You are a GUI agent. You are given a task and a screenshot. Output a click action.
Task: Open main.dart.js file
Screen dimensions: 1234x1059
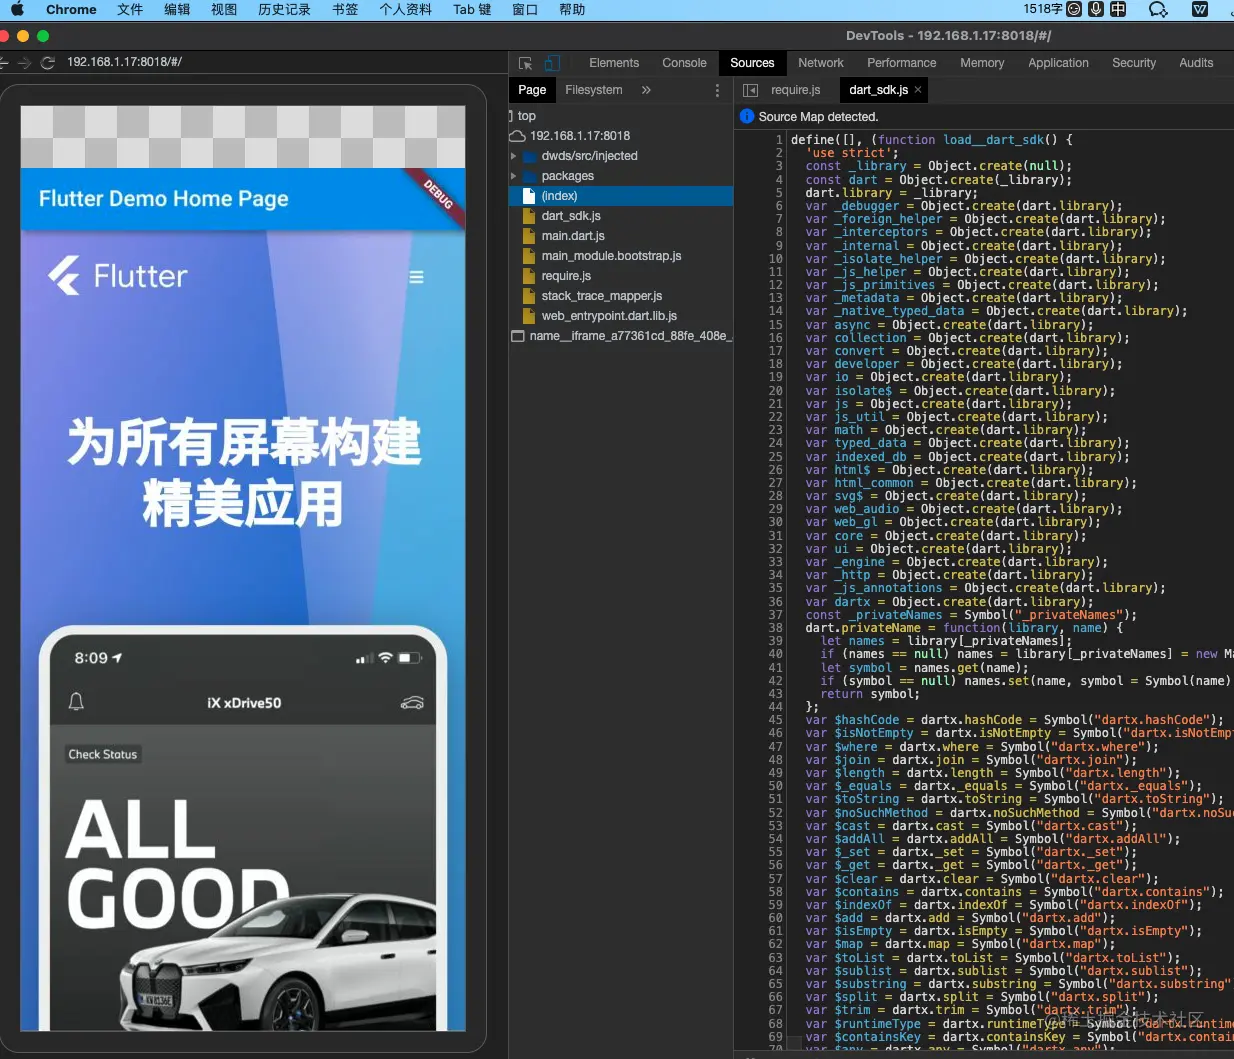pyautogui.click(x=573, y=236)
